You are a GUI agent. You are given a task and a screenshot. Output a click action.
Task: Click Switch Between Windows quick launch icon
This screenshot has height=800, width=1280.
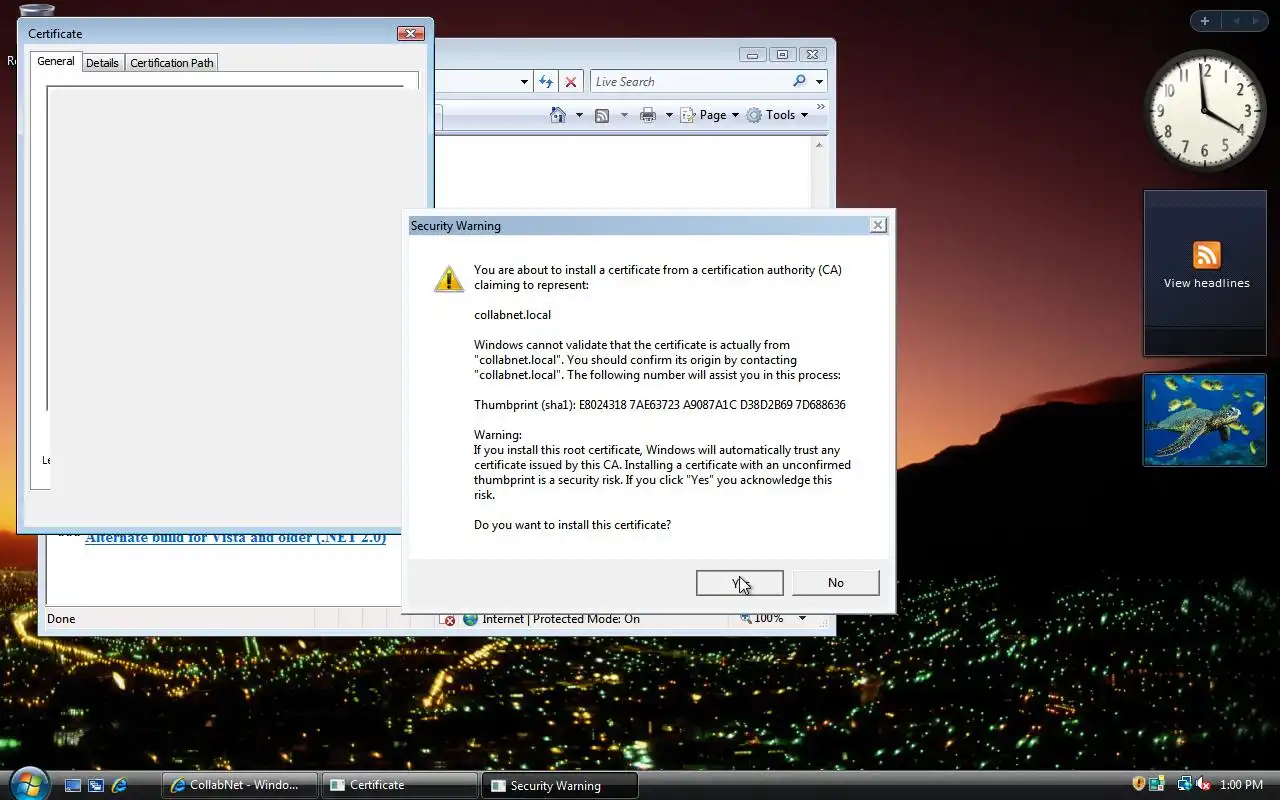(96, 785)
